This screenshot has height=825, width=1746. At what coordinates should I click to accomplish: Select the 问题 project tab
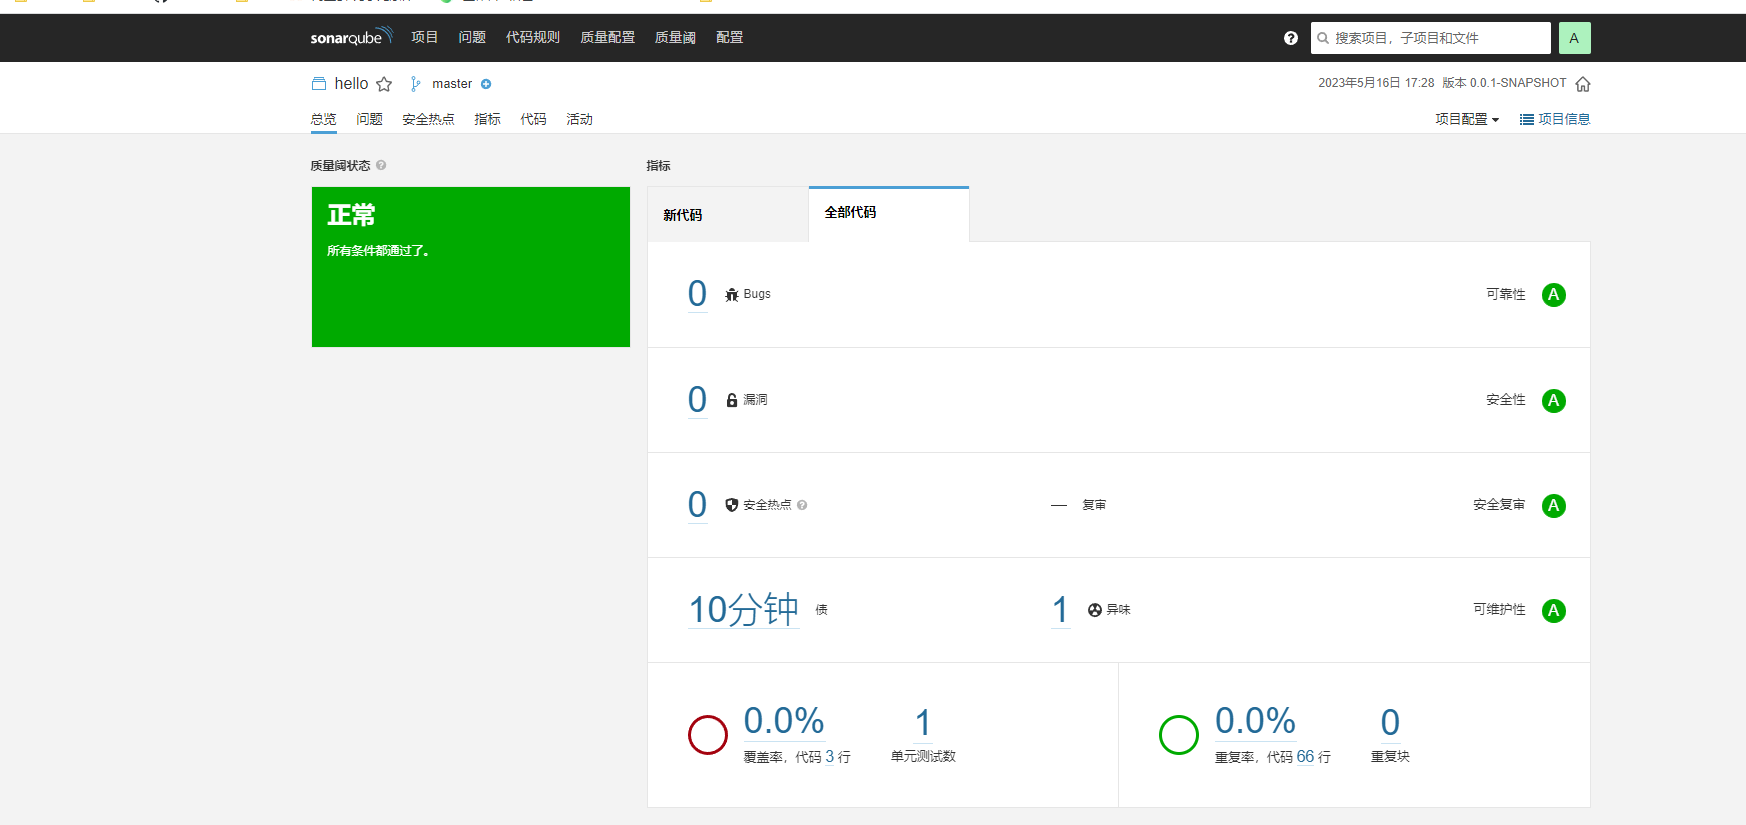pos(370,119)
